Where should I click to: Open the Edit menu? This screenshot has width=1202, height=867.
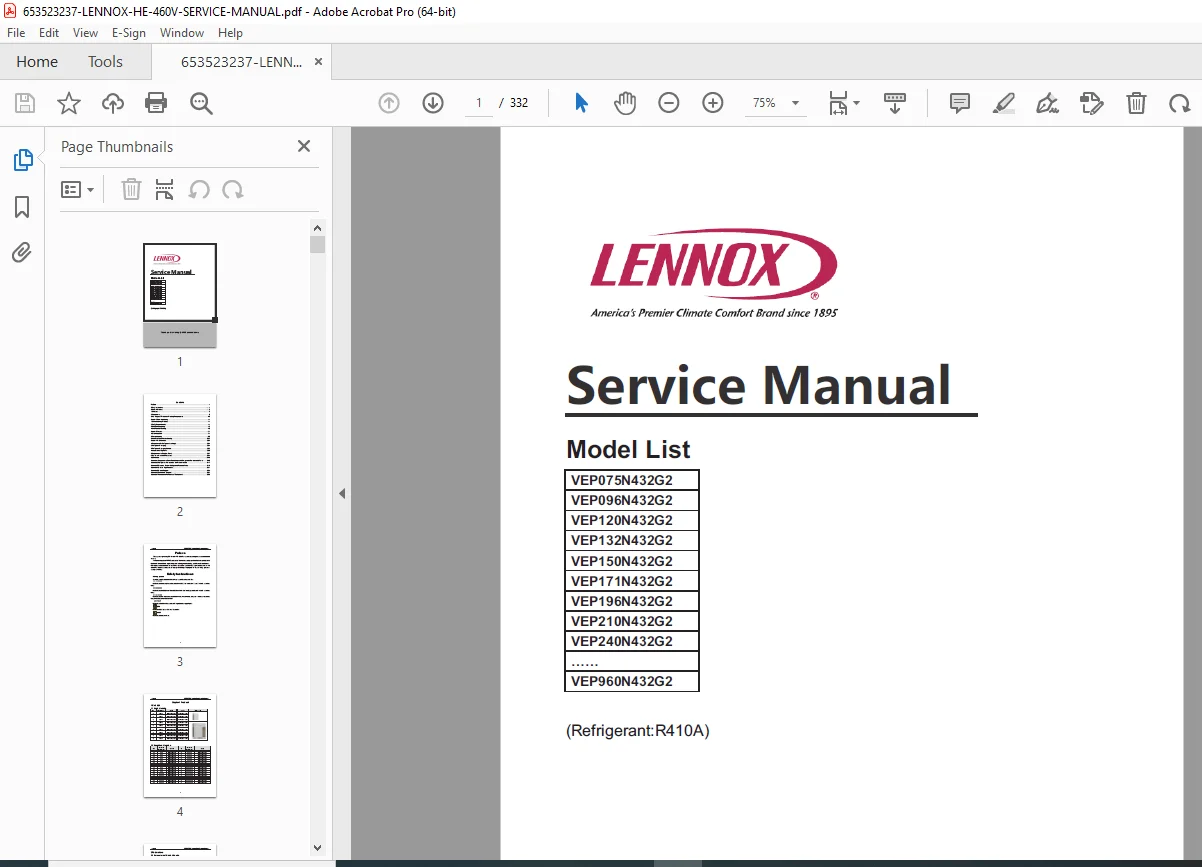[49, 33]
